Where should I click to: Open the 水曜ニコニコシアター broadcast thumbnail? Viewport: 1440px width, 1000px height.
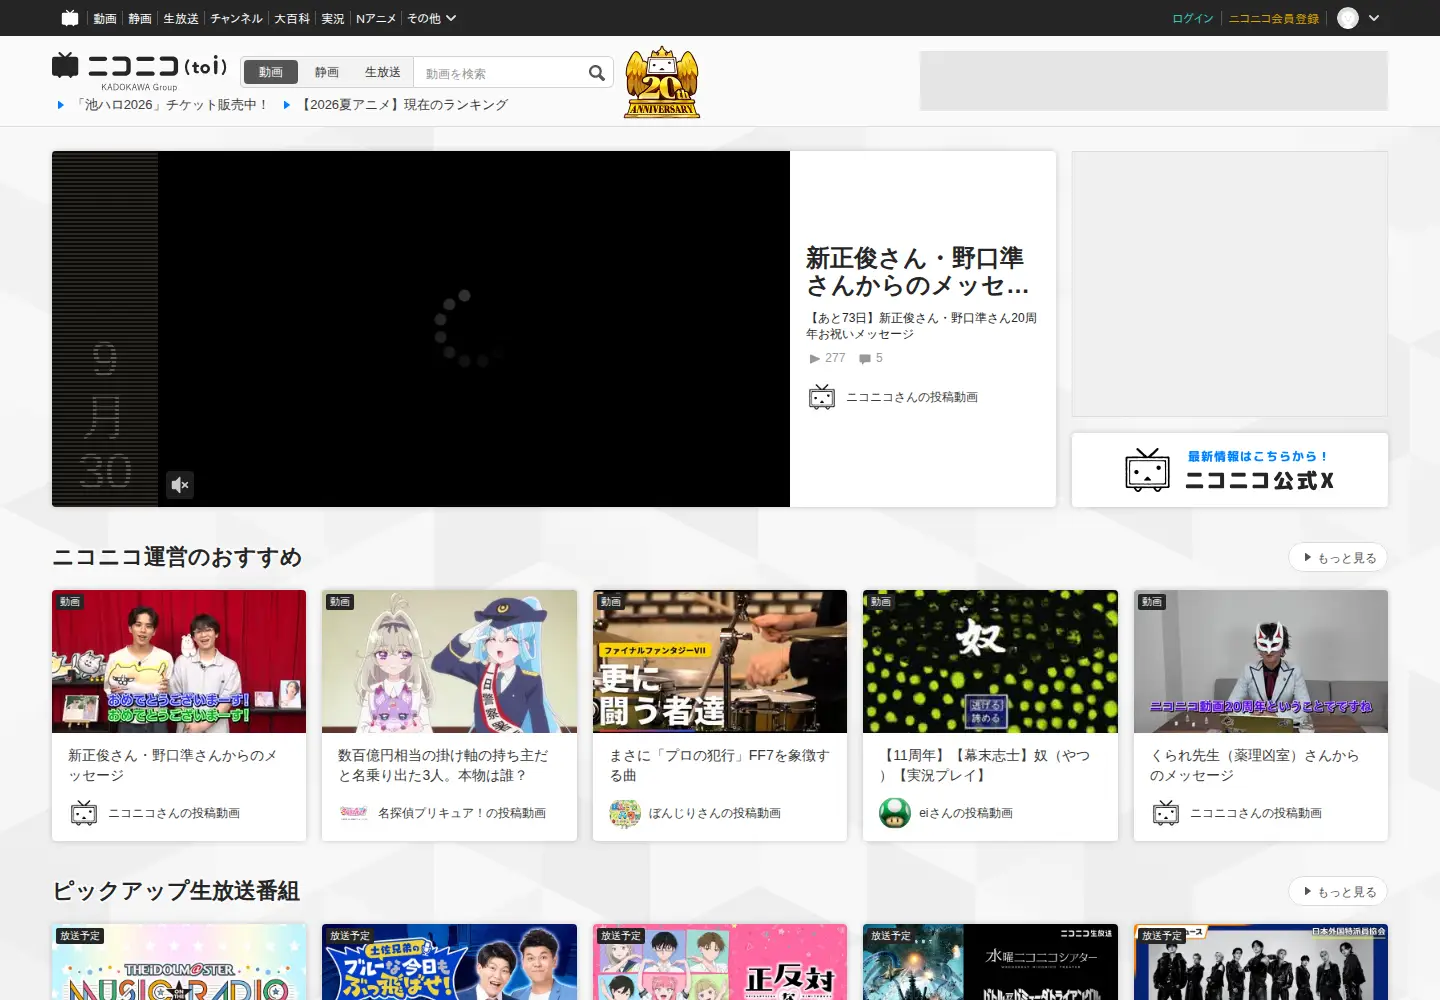[990, 962]
